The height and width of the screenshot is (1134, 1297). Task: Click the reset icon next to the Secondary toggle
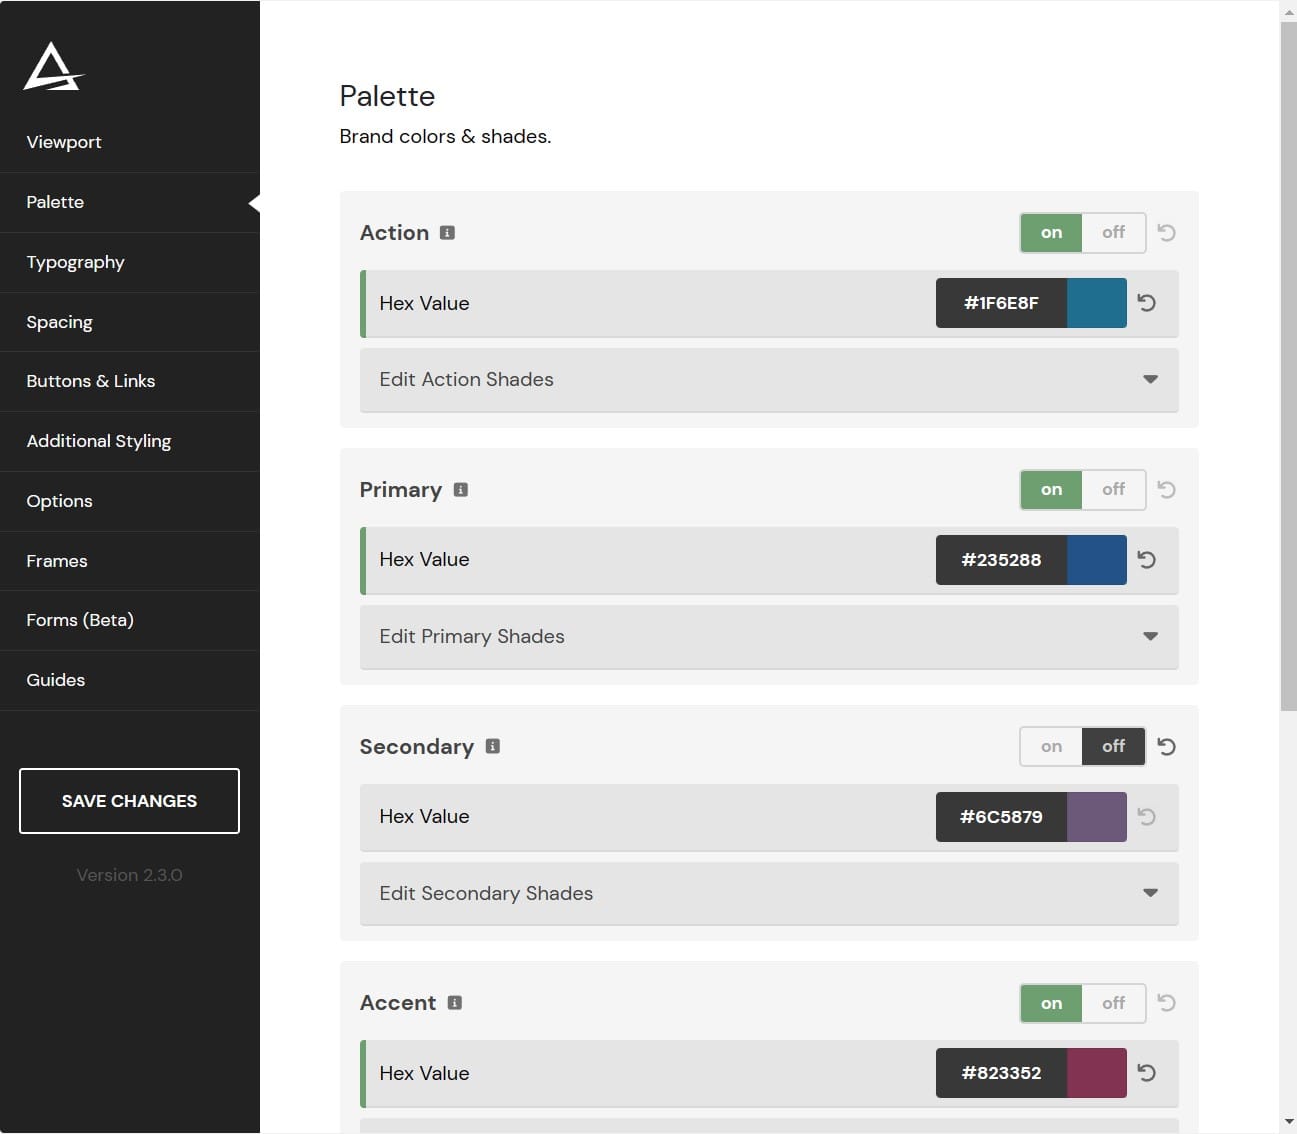pos(1166,746)
